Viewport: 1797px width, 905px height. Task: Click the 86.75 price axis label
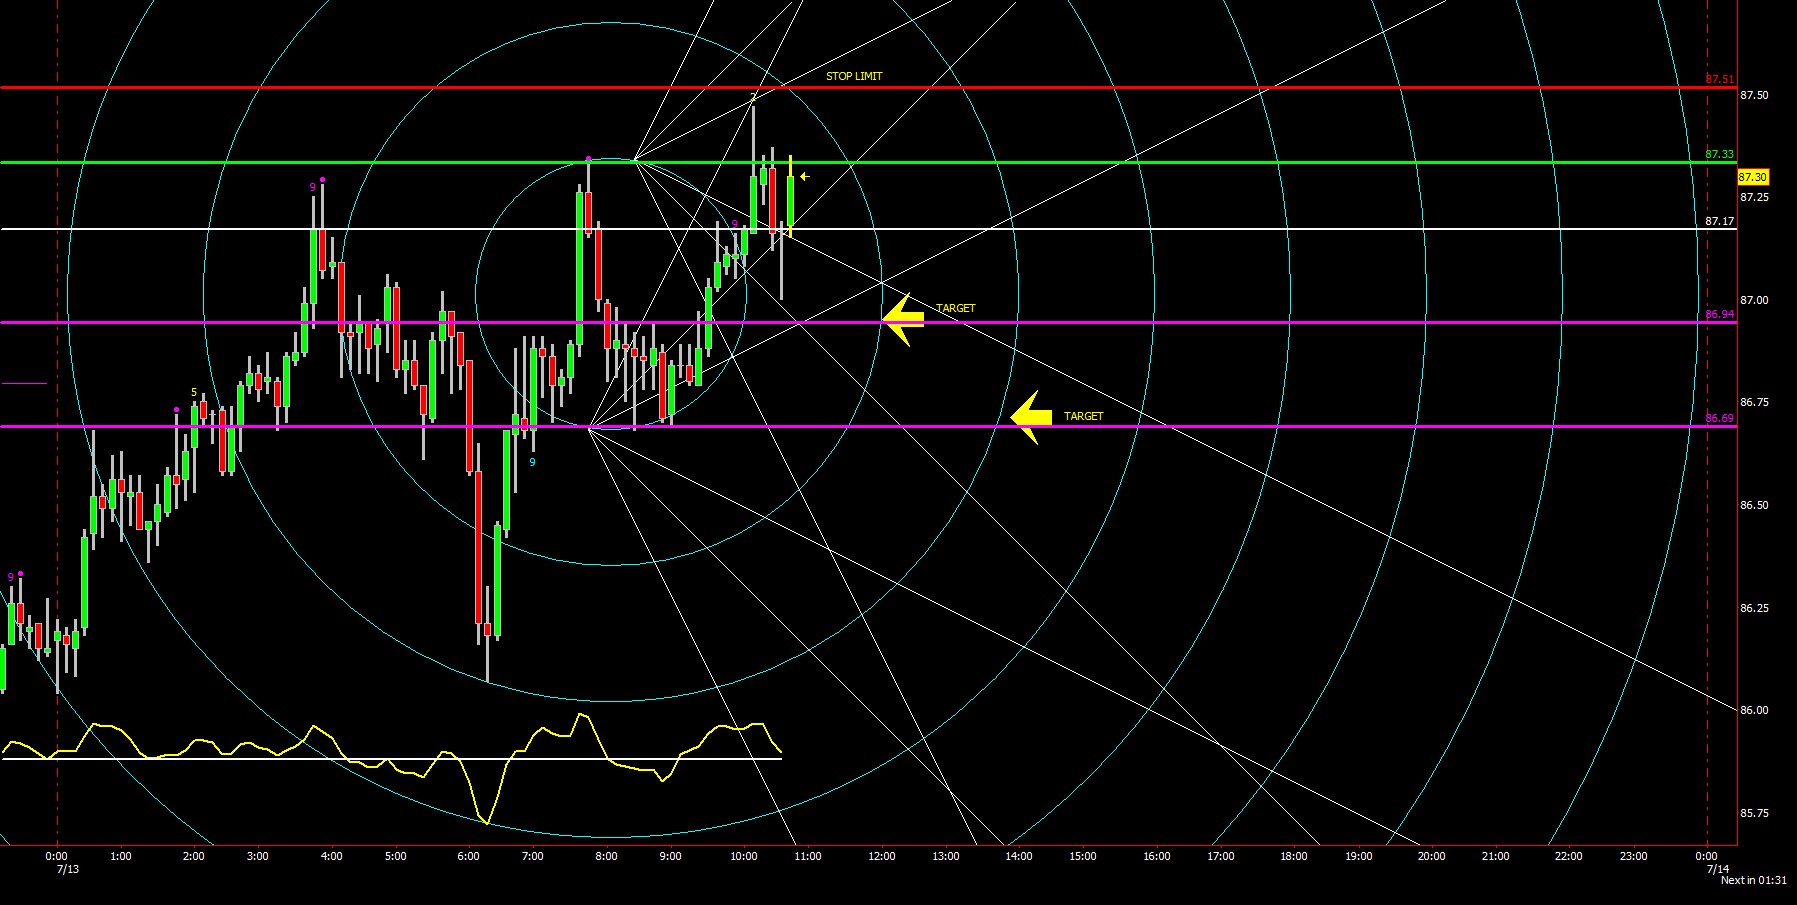(x=1754, y=402)
